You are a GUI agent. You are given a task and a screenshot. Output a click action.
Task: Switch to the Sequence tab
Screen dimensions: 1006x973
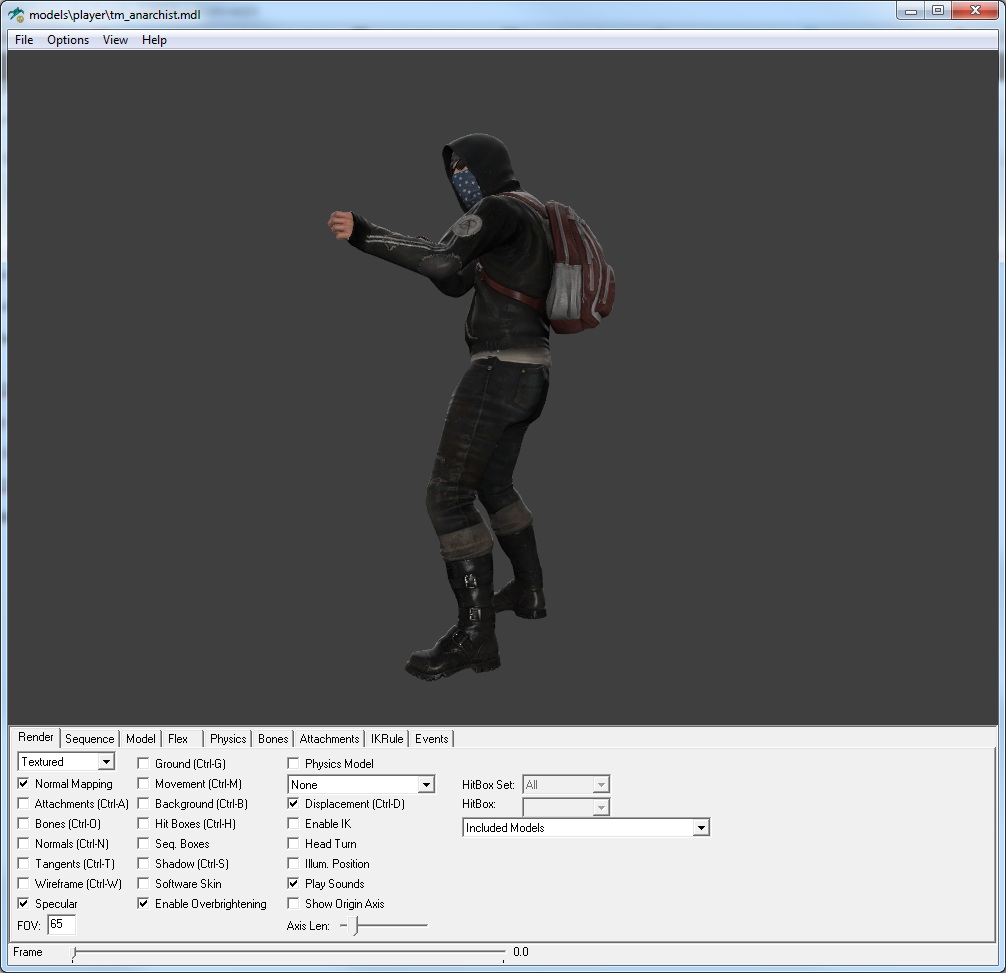90,739
